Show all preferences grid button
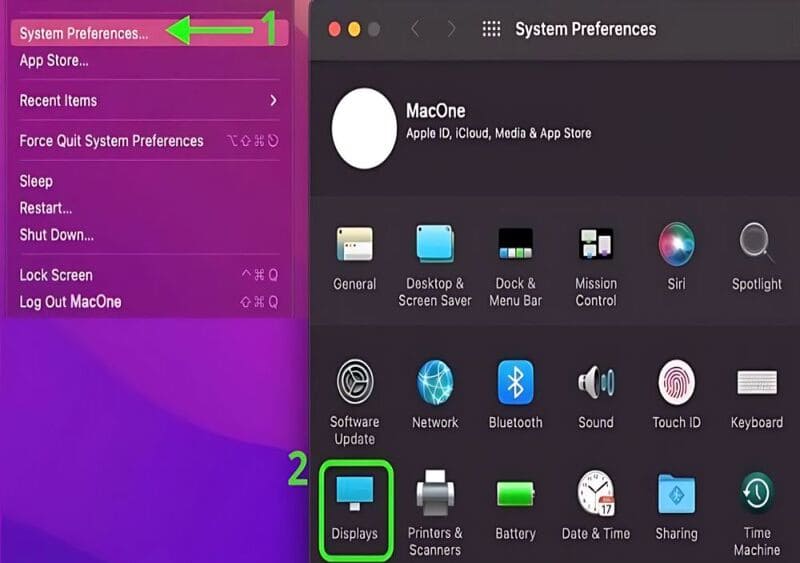The height and width of the screenshot is (563, 800). click(491, 29)
